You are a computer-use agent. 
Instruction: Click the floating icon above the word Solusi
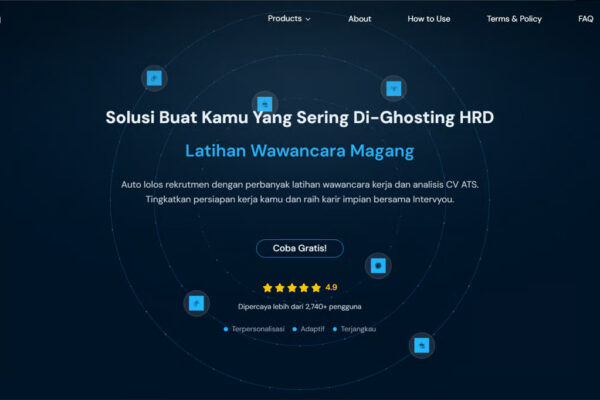154,77
